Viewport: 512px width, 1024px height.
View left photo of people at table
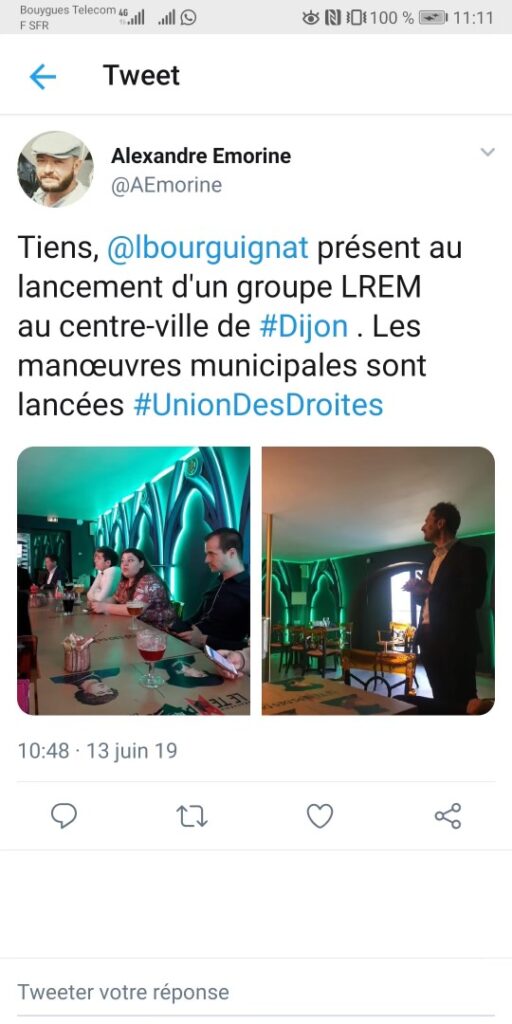[133, 581]
